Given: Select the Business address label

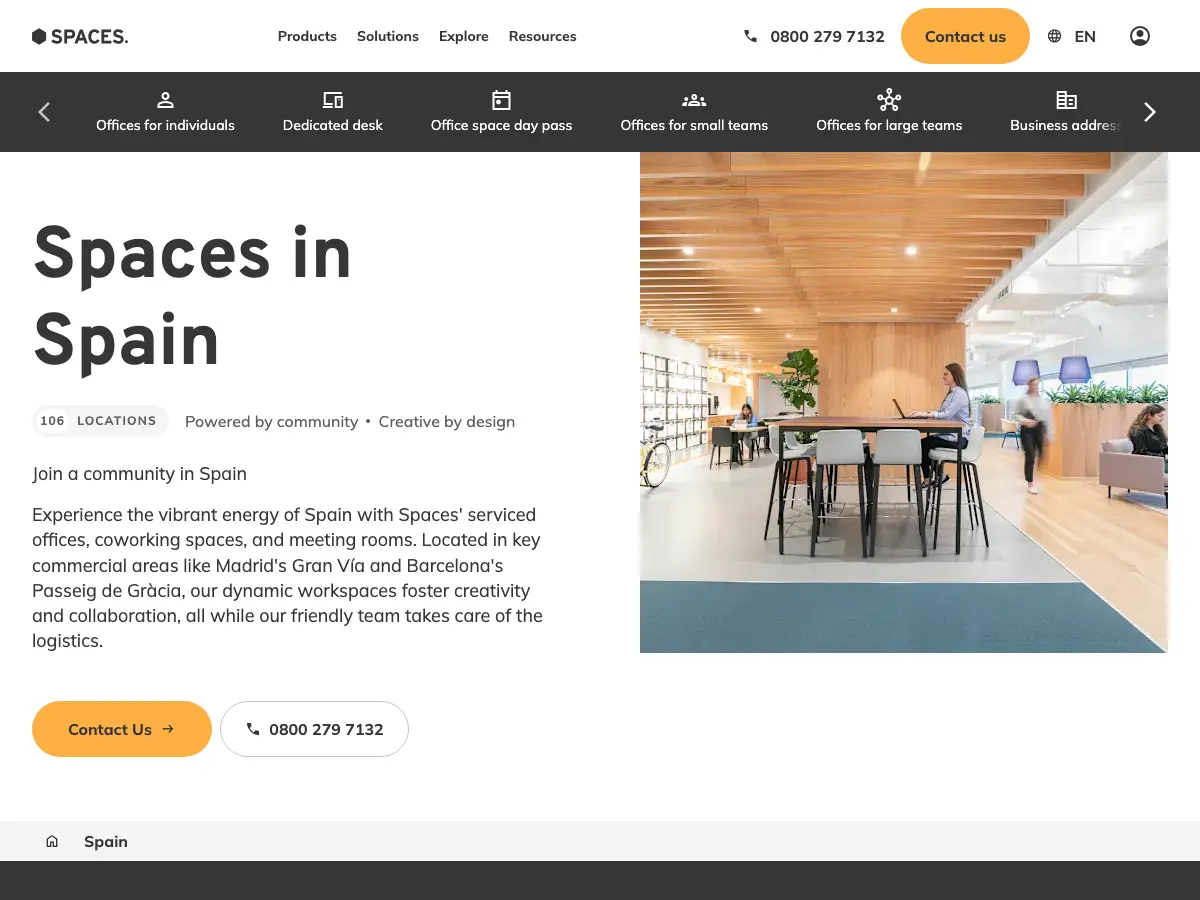Looking at the screenshot, I should [x=1067, y=125].
